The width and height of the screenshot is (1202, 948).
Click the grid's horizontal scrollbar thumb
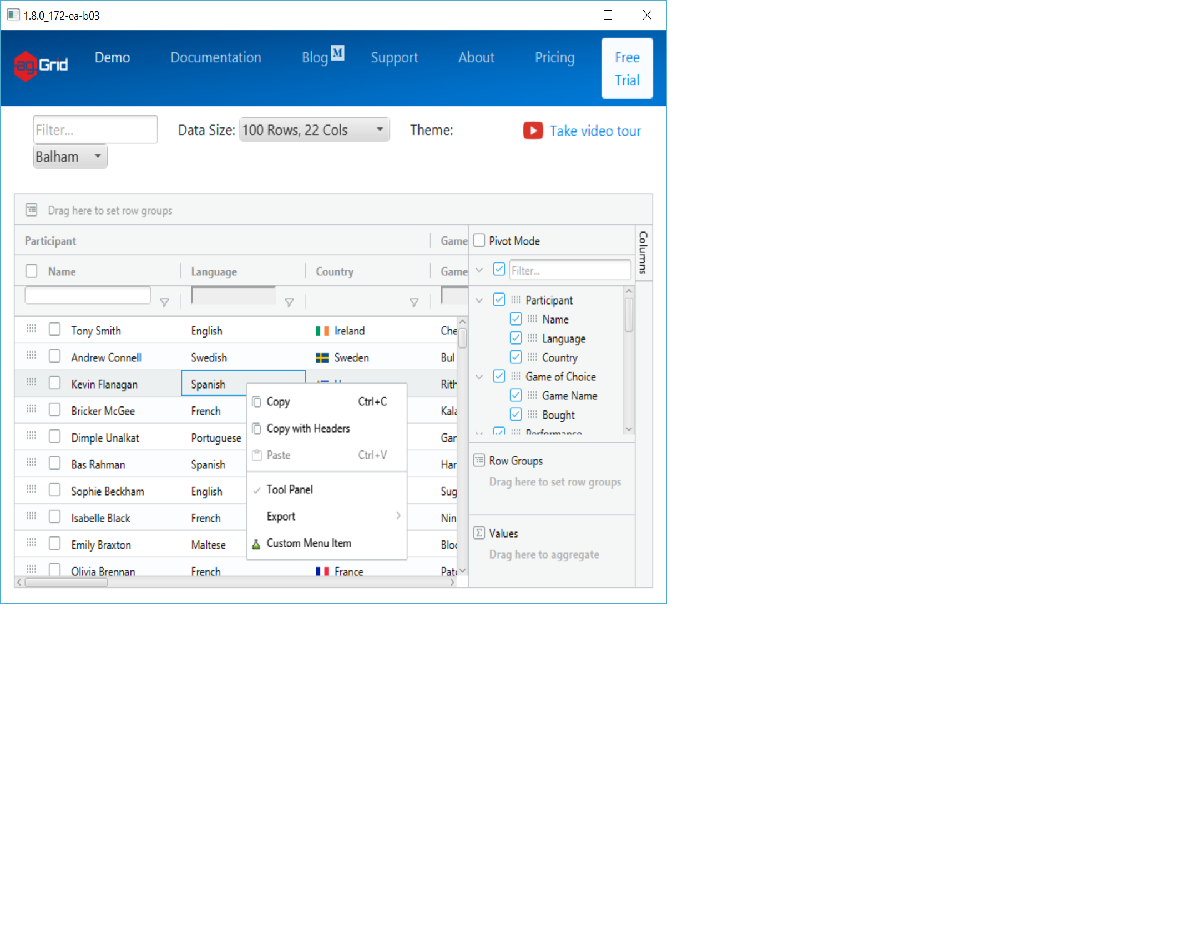pyautogui.click(x=66, y=582)
